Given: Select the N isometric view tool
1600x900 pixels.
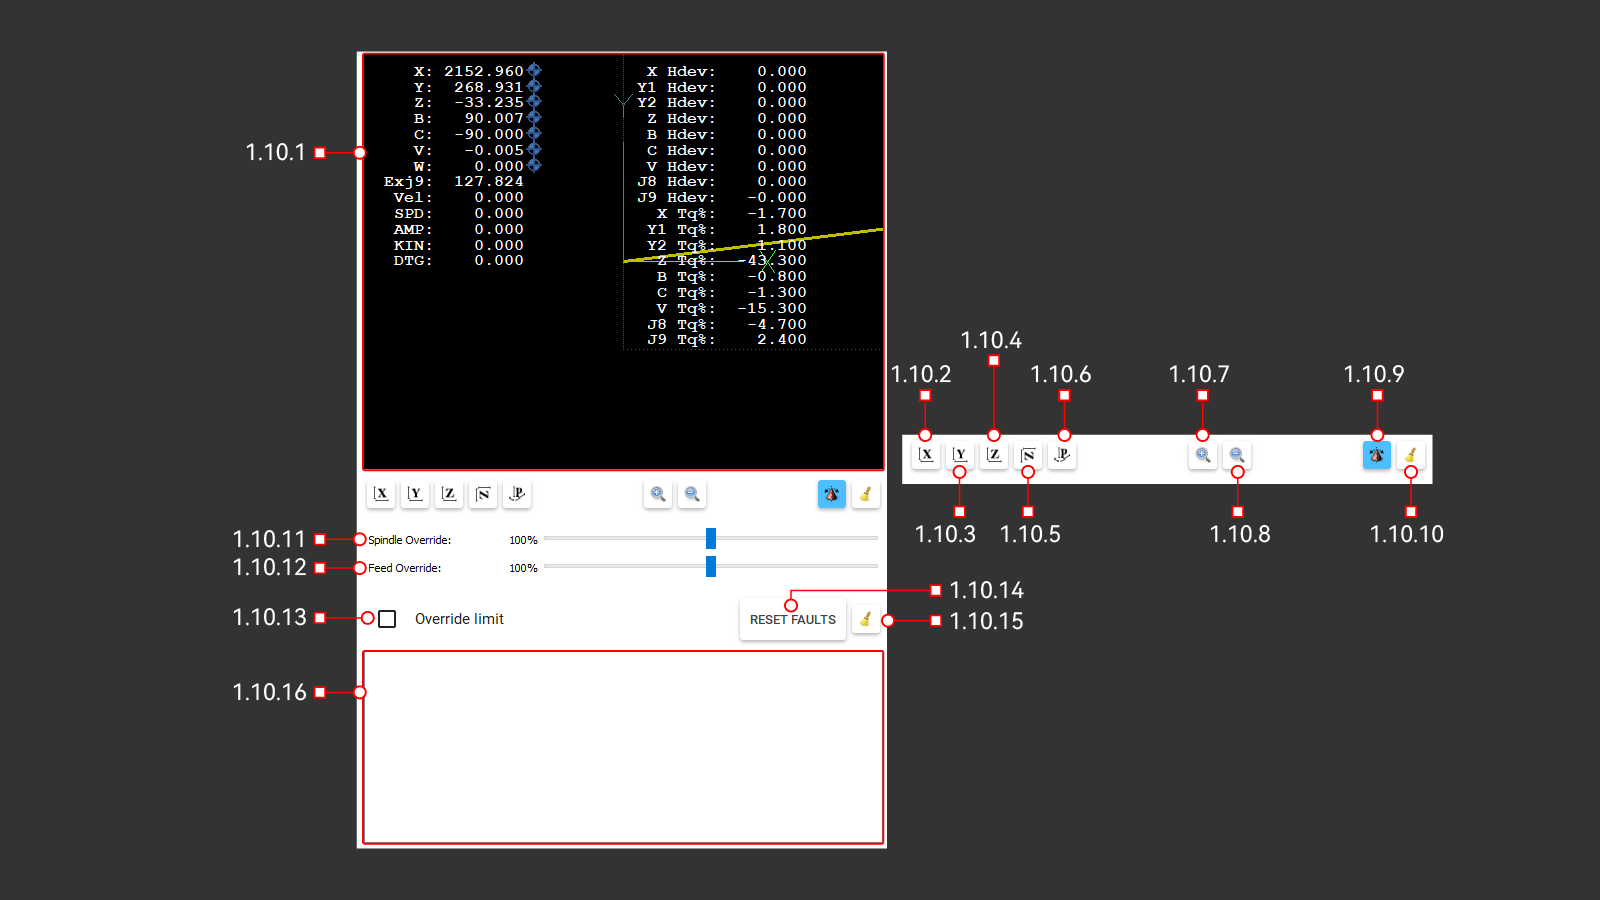Looking at the screenshot, I should (x=482, y=494).
